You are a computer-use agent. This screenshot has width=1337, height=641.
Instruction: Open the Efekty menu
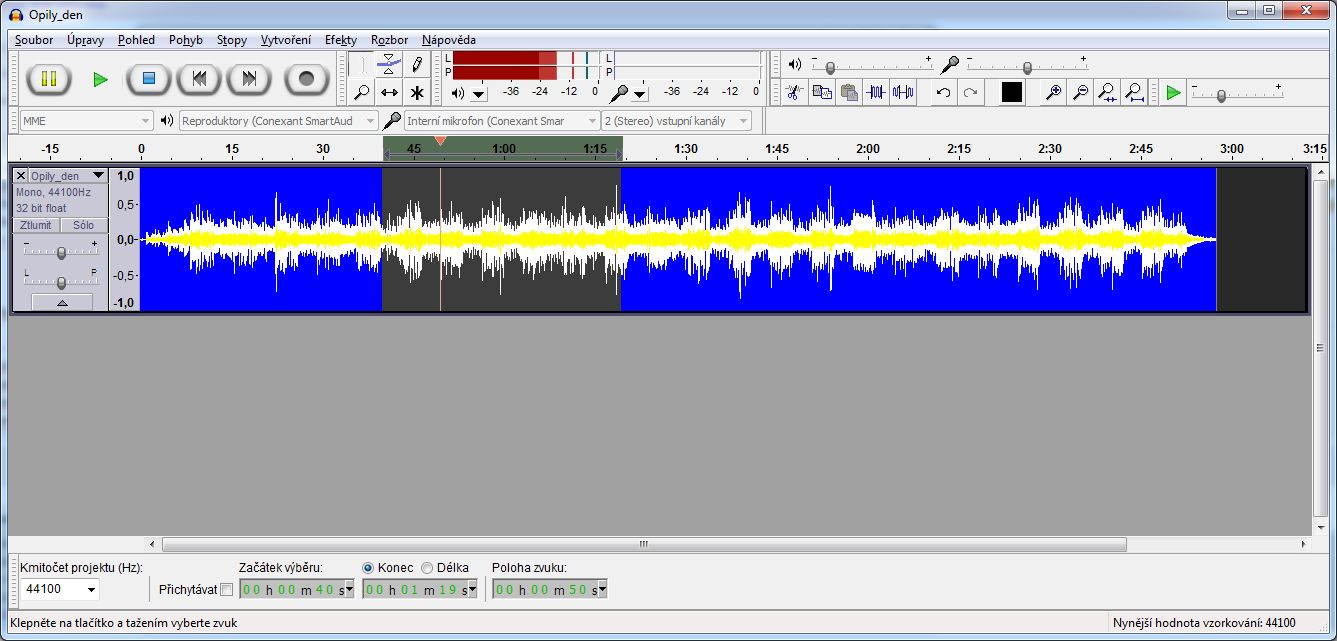340,40
